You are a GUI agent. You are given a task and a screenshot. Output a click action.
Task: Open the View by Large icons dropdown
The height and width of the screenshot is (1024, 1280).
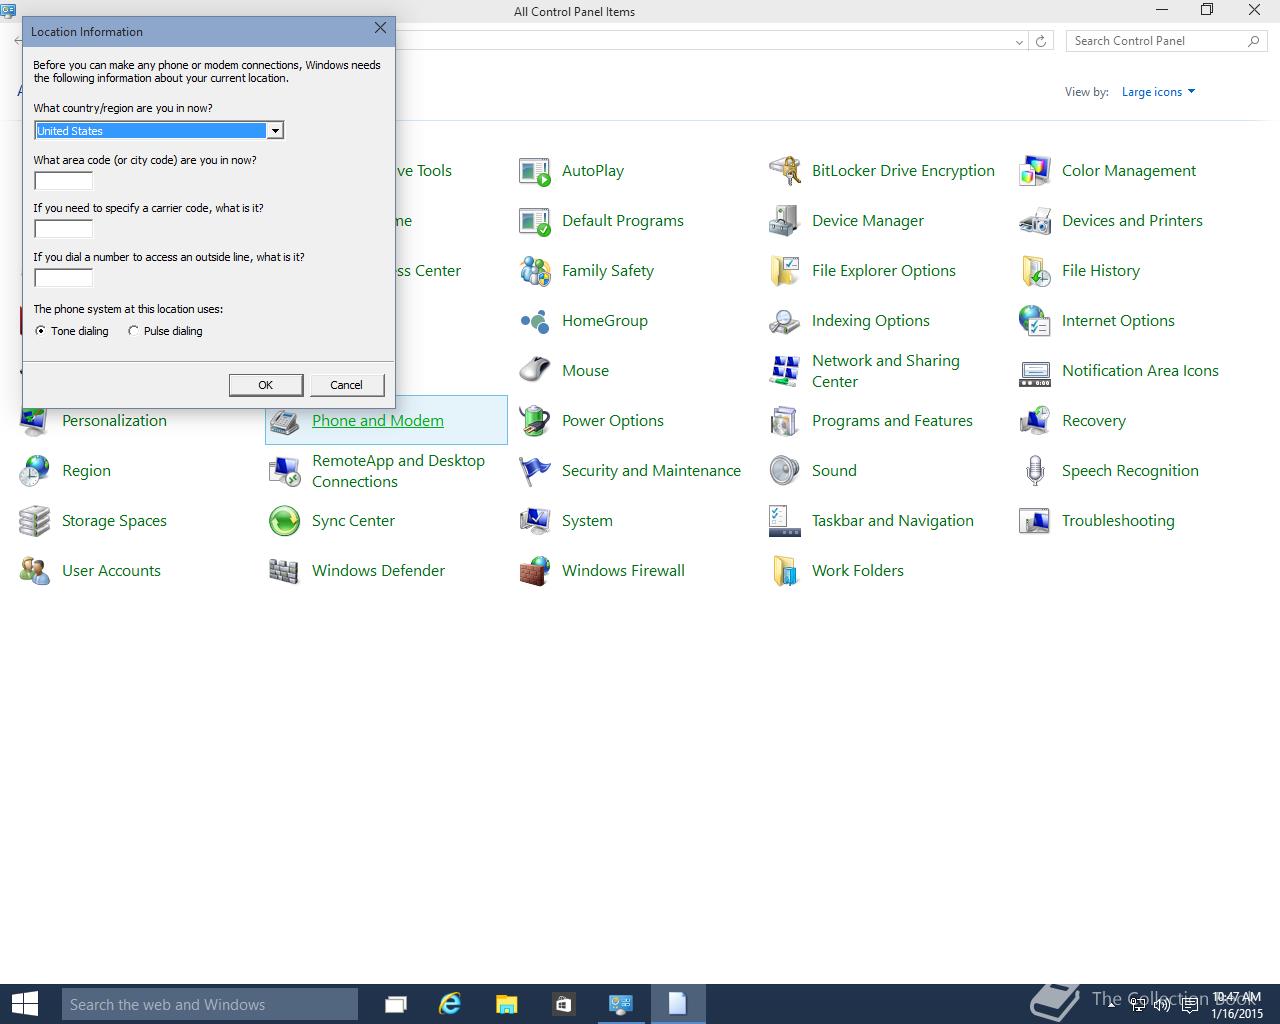1158,92
